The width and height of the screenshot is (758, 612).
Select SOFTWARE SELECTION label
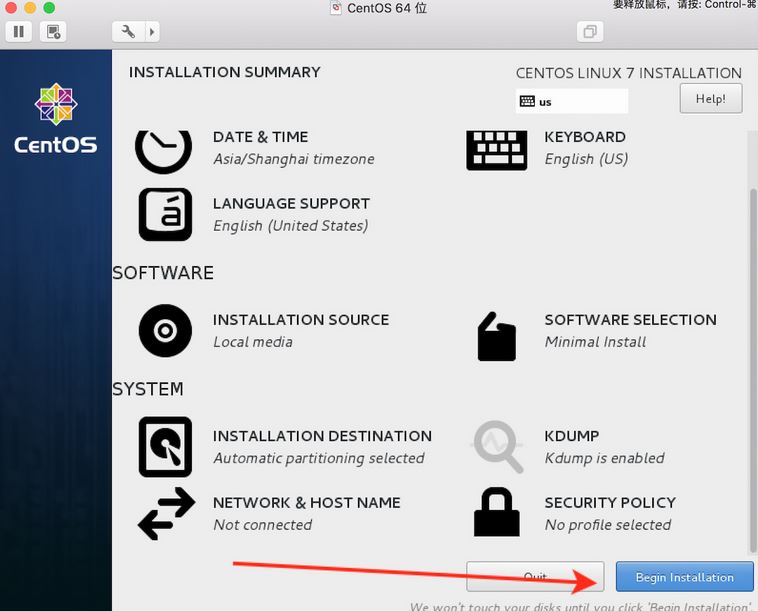(630, 320)
